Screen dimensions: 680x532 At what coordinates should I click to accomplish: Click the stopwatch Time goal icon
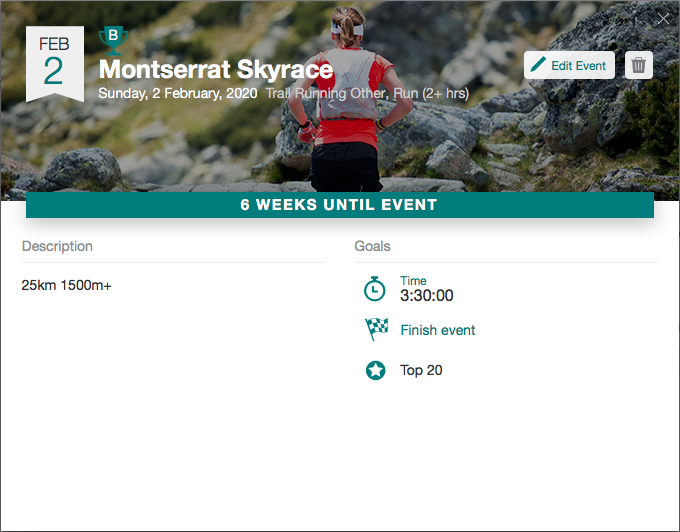pyautogui.click(x=374, y=289)
